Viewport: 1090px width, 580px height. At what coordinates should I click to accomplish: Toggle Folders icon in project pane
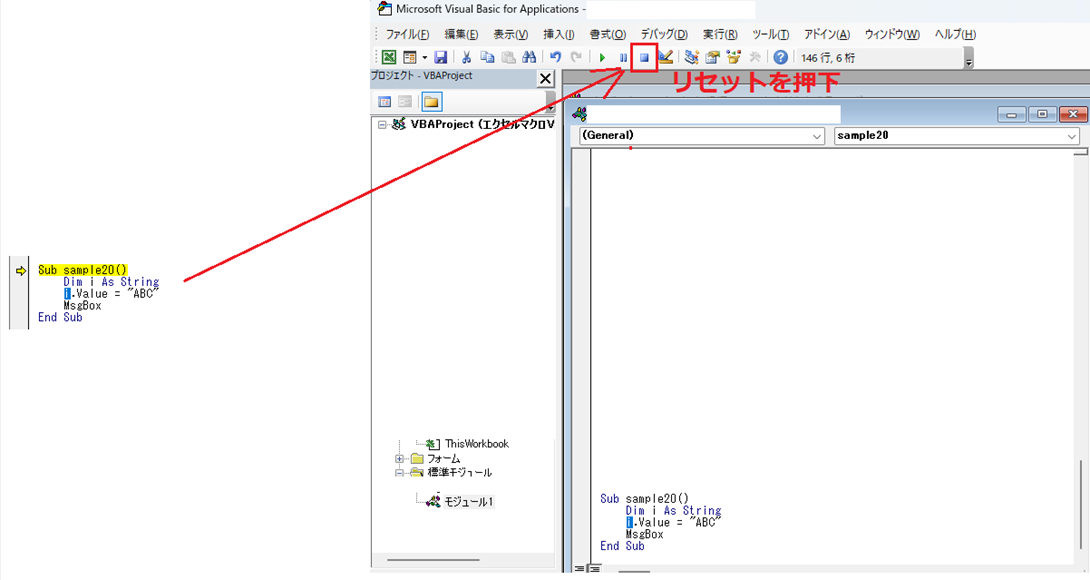(x=431, y=102)
